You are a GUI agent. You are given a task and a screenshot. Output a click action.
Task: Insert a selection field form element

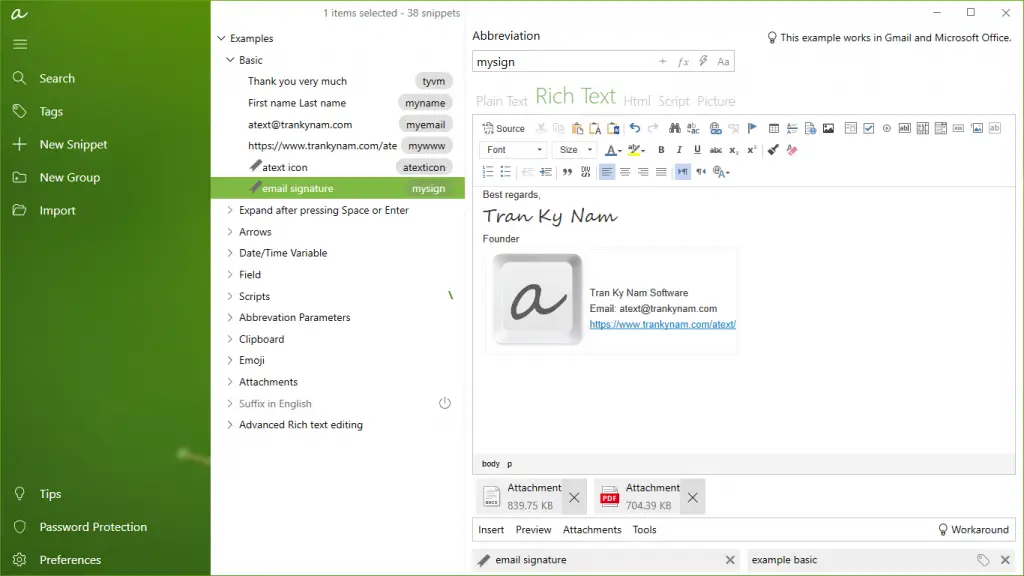[941, 129]
